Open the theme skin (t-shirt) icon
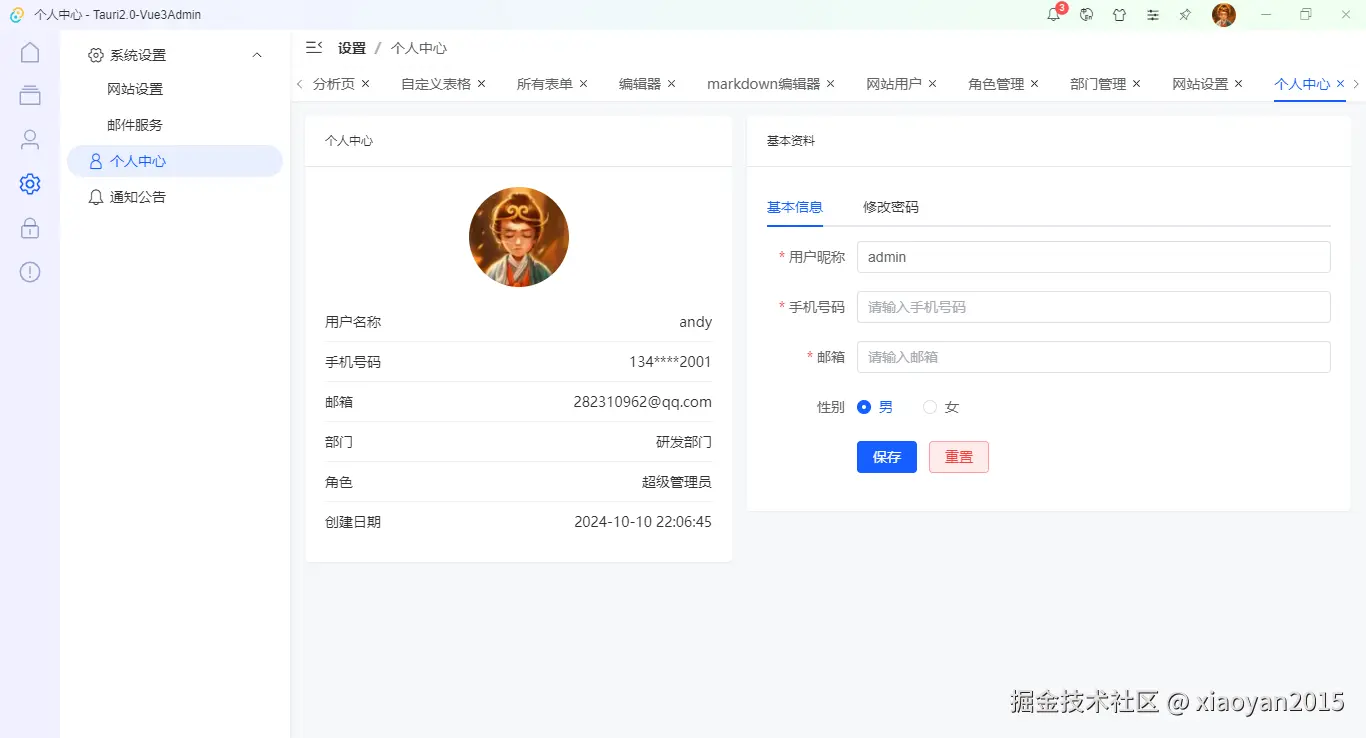This screenshot has height=738, width=1366. point(1119,15)
